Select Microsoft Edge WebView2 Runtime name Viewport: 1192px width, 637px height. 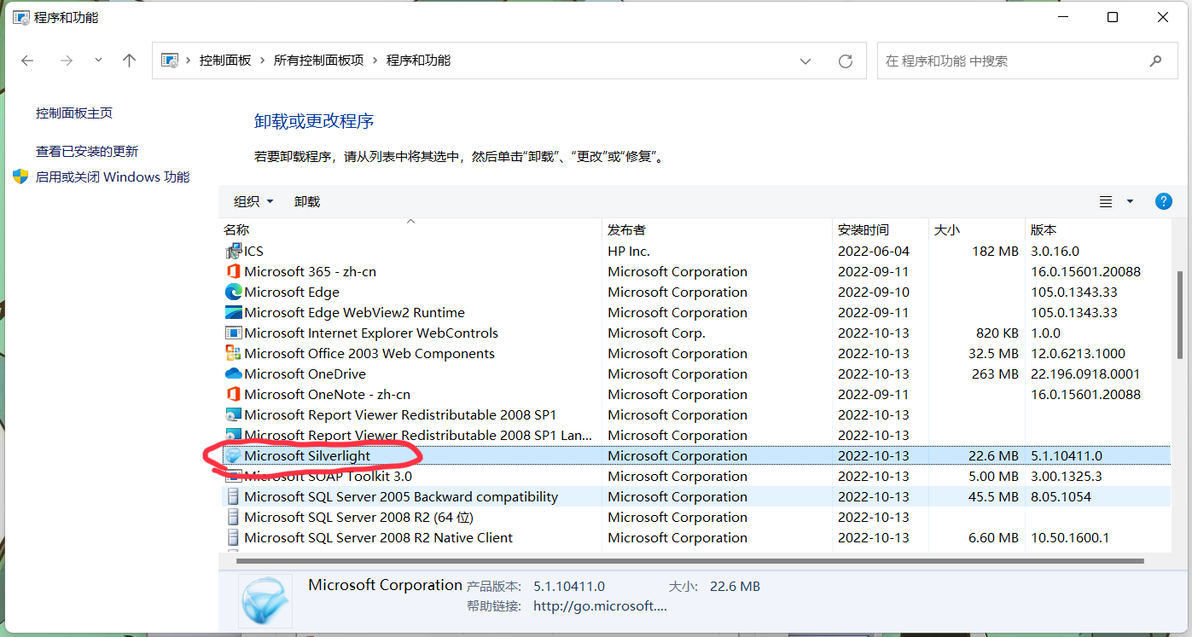[354, 312]
